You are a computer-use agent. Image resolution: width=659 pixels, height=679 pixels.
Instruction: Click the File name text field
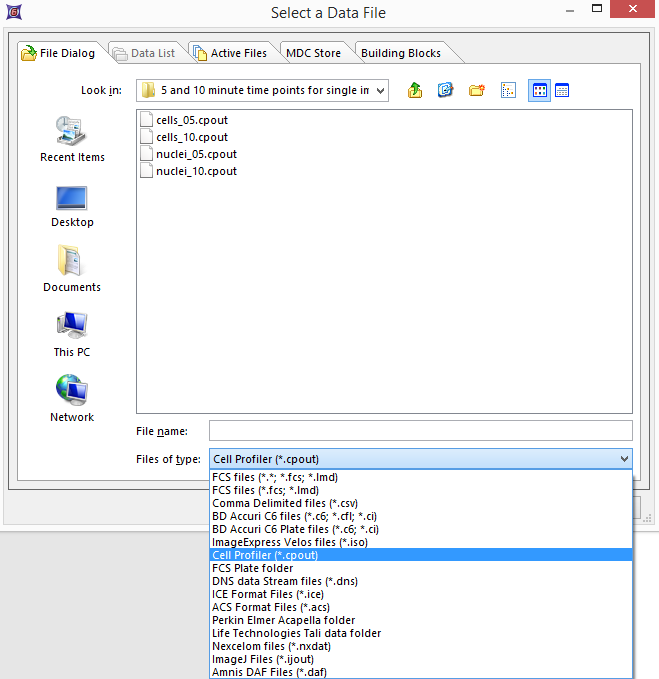(420, 431)
